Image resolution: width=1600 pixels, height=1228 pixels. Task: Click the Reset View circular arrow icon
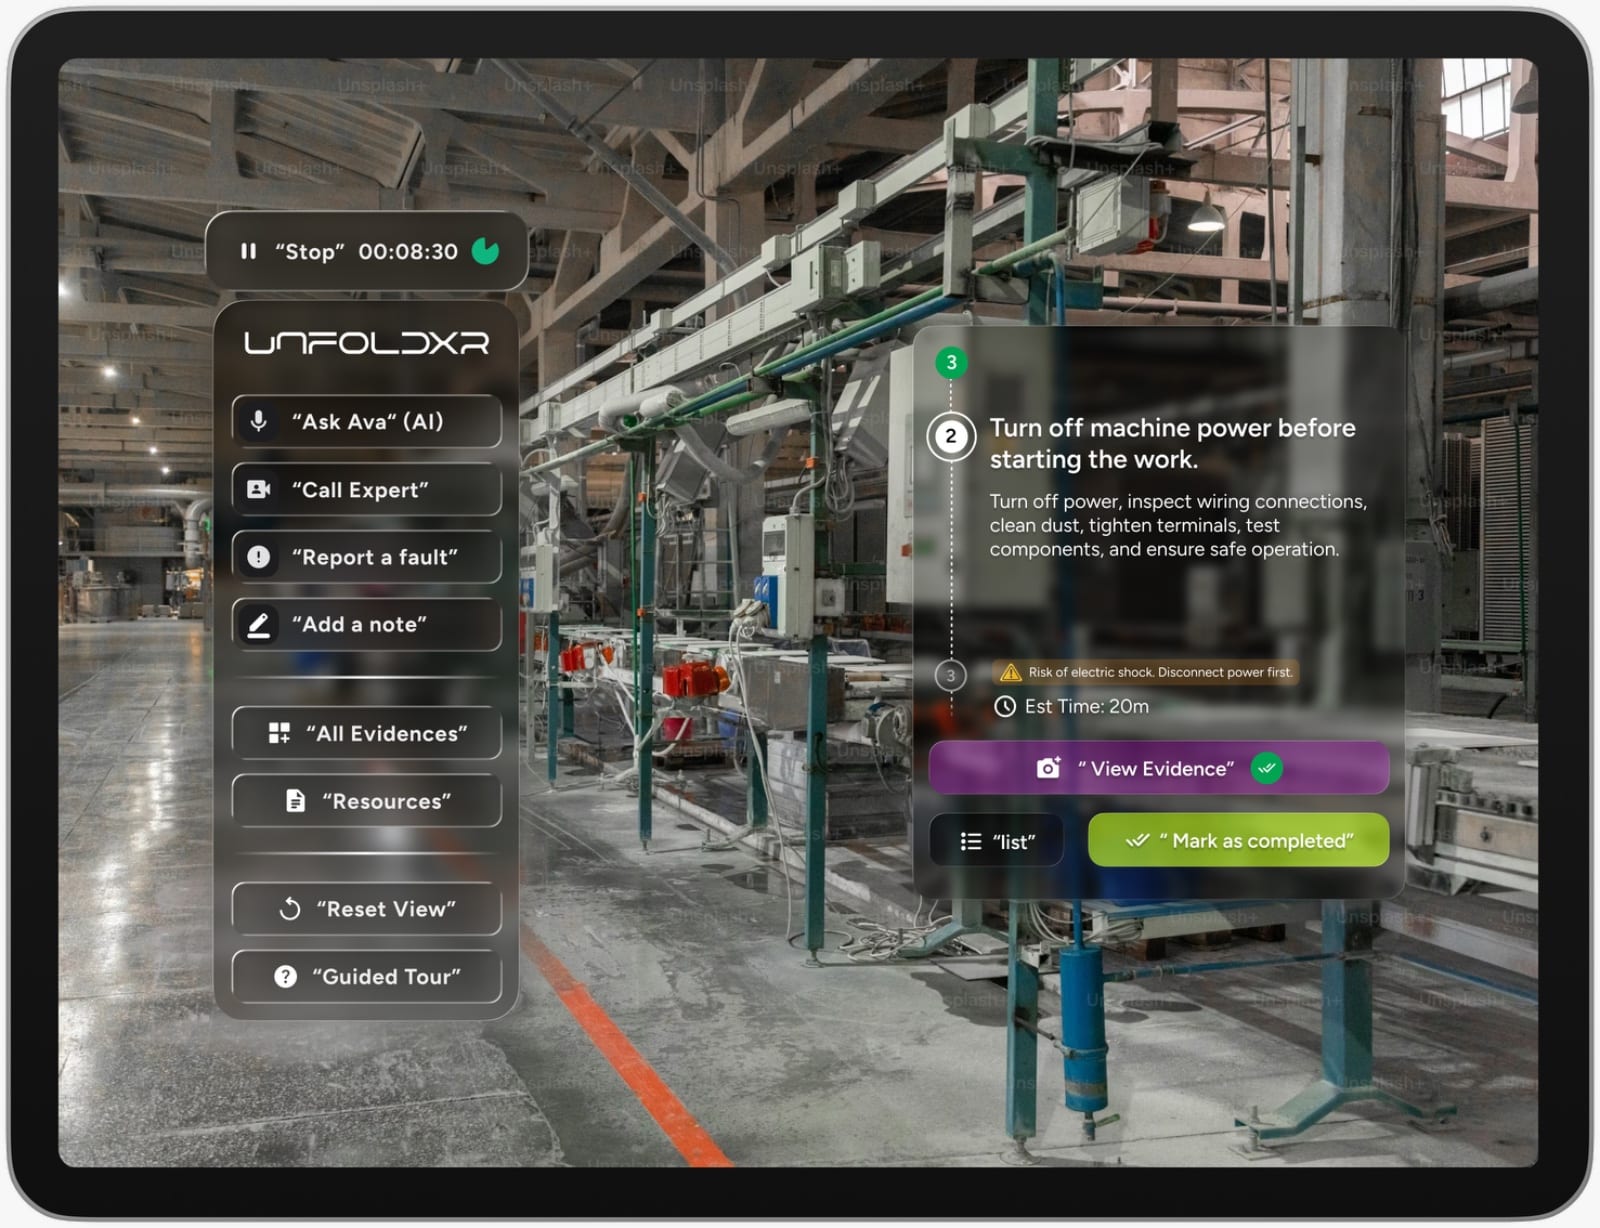[x=290, y=909]
